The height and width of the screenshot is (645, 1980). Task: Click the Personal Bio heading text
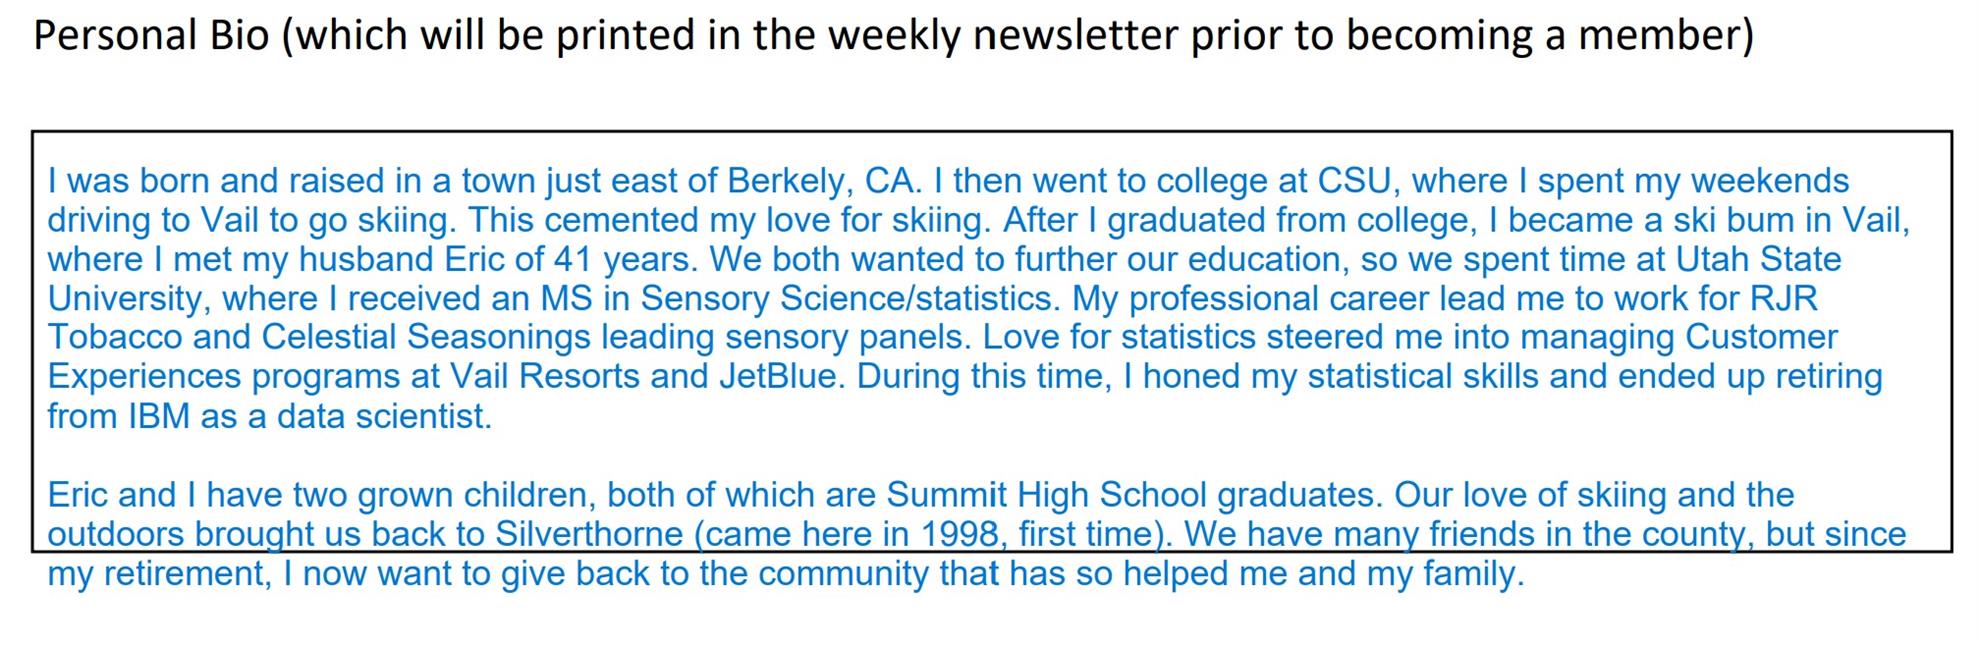(x=893, y=37)
